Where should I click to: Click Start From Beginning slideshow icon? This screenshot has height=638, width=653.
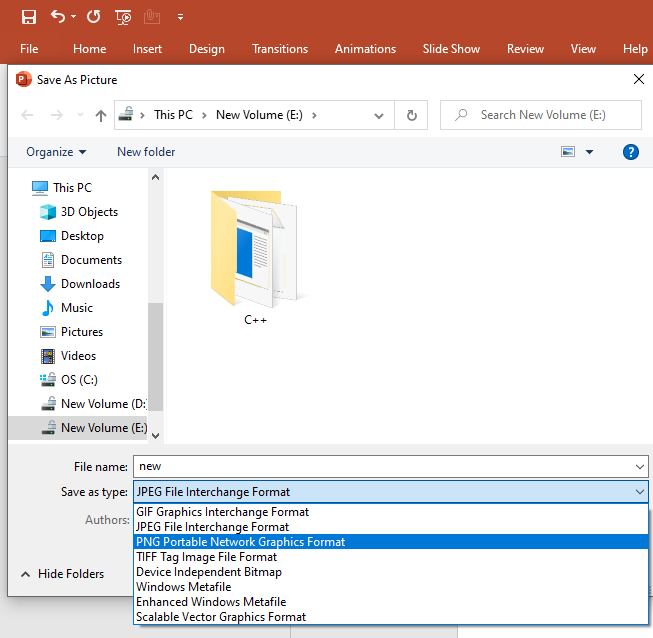123,17
